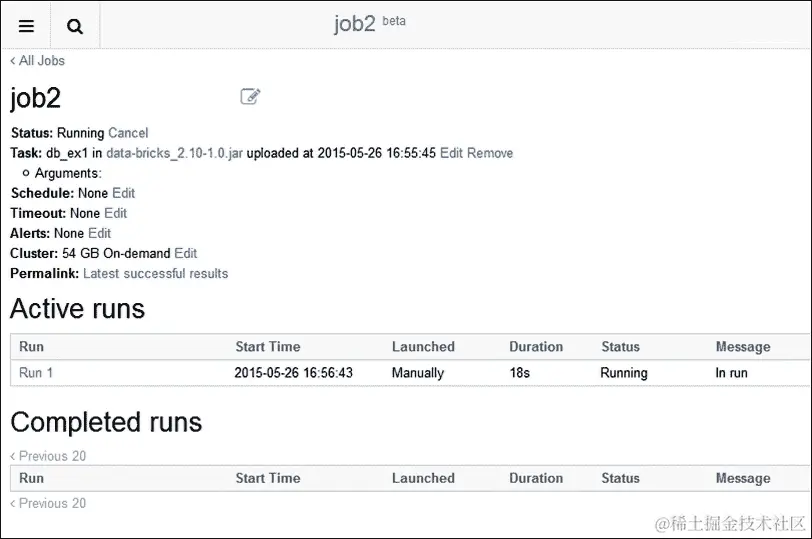
Task: Remove the task jar
Action: 490,153
